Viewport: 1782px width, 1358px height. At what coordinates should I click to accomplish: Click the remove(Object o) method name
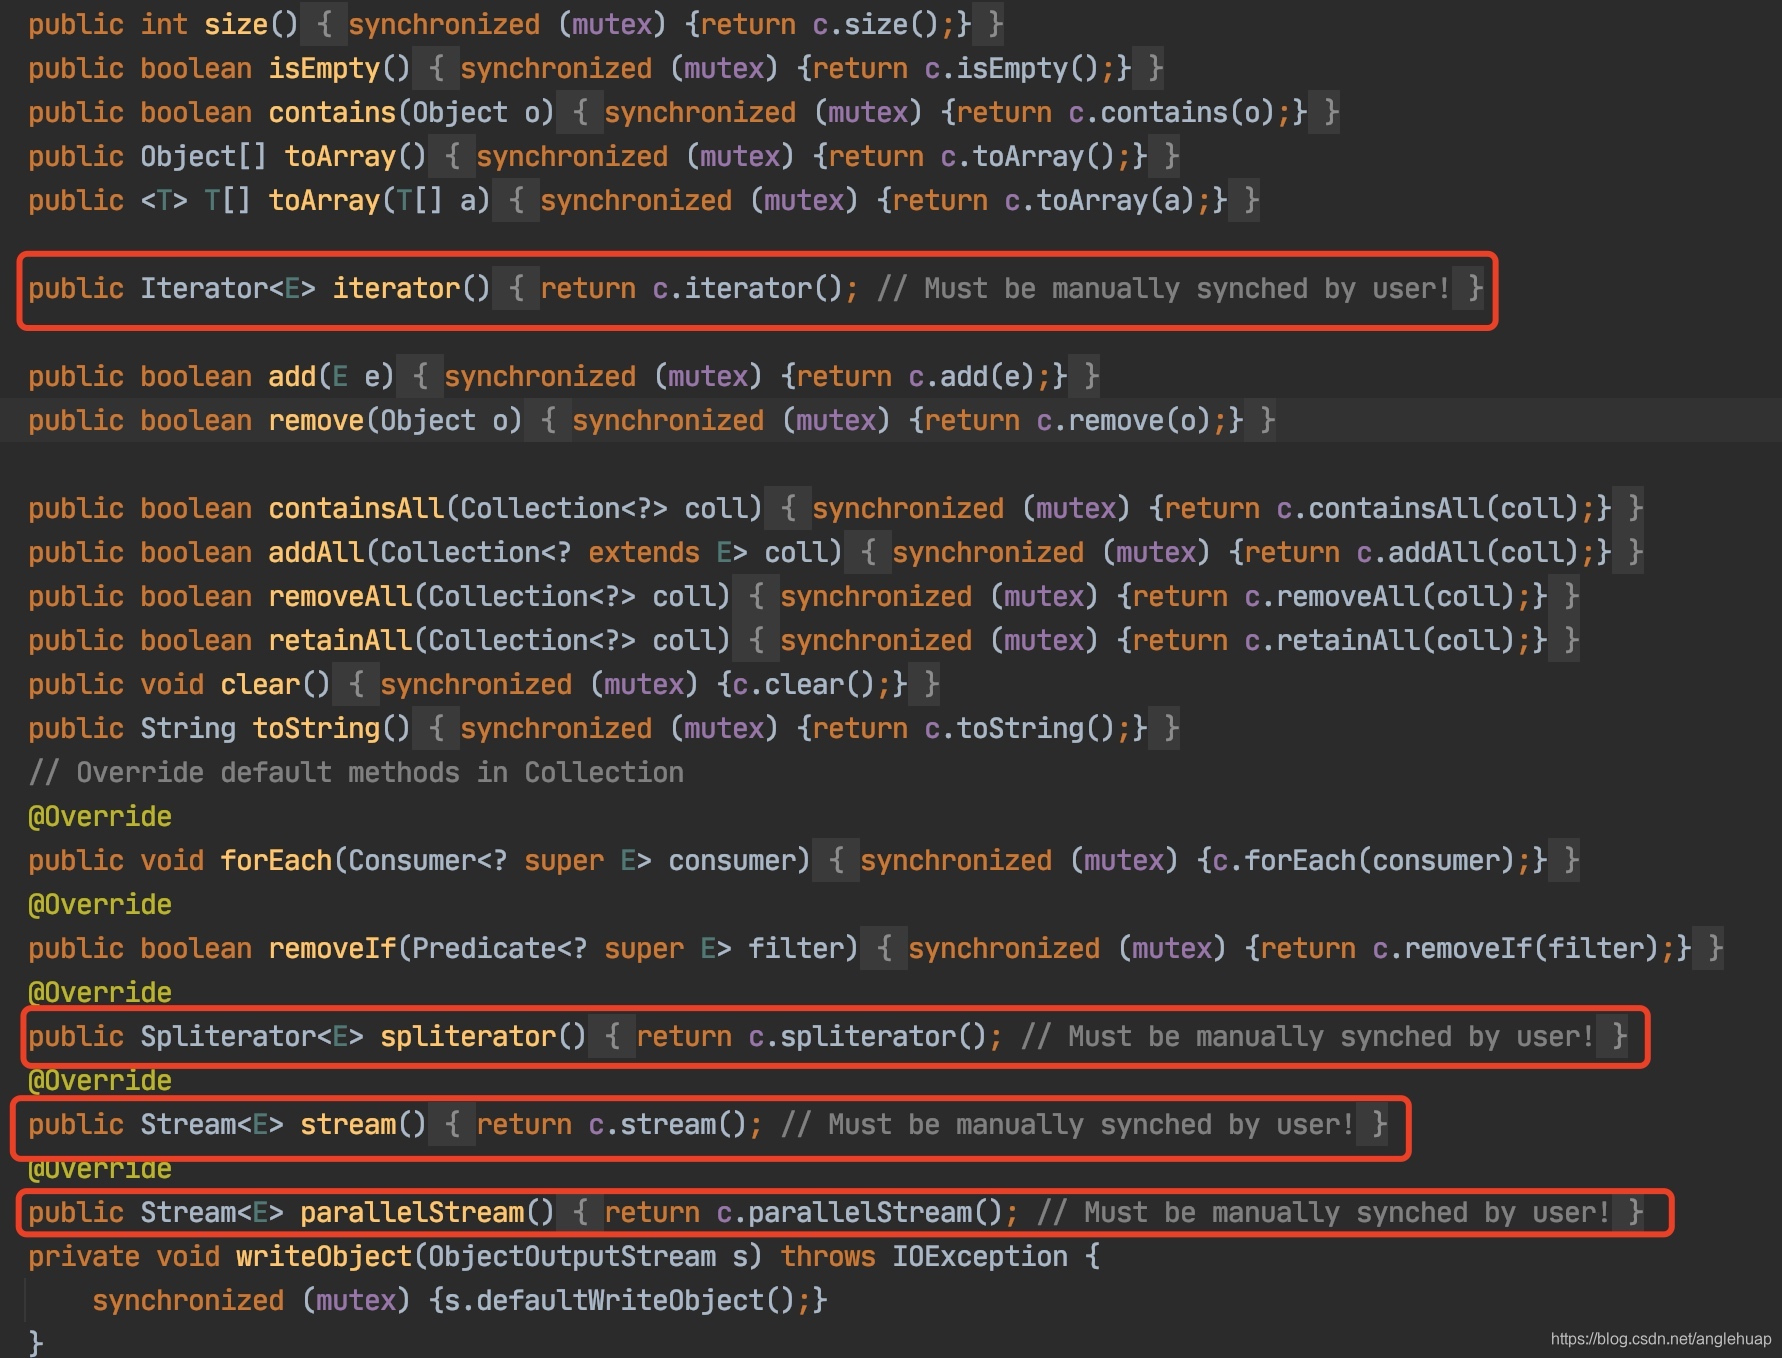pos(316,420)
